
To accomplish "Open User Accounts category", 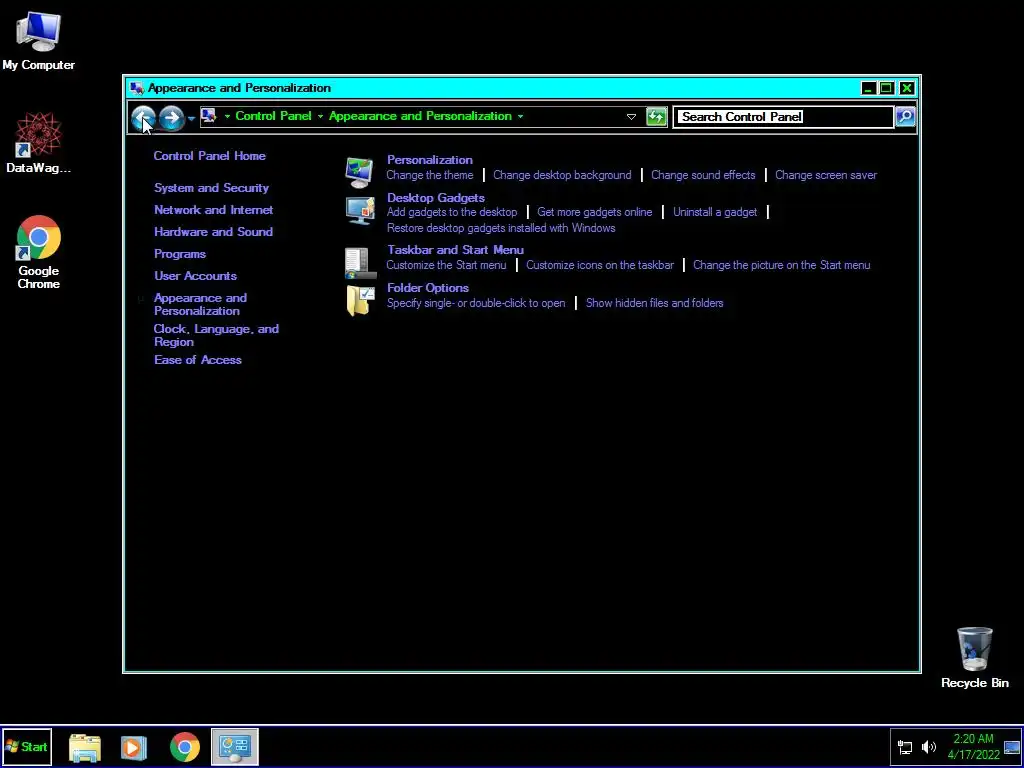I will point(195,276).
